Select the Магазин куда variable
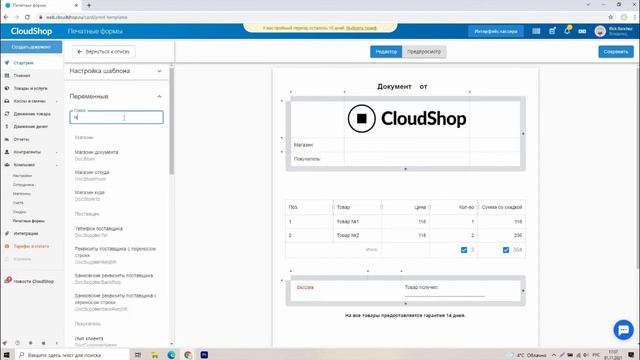640x360 pixels. click(x=90, y=195)
